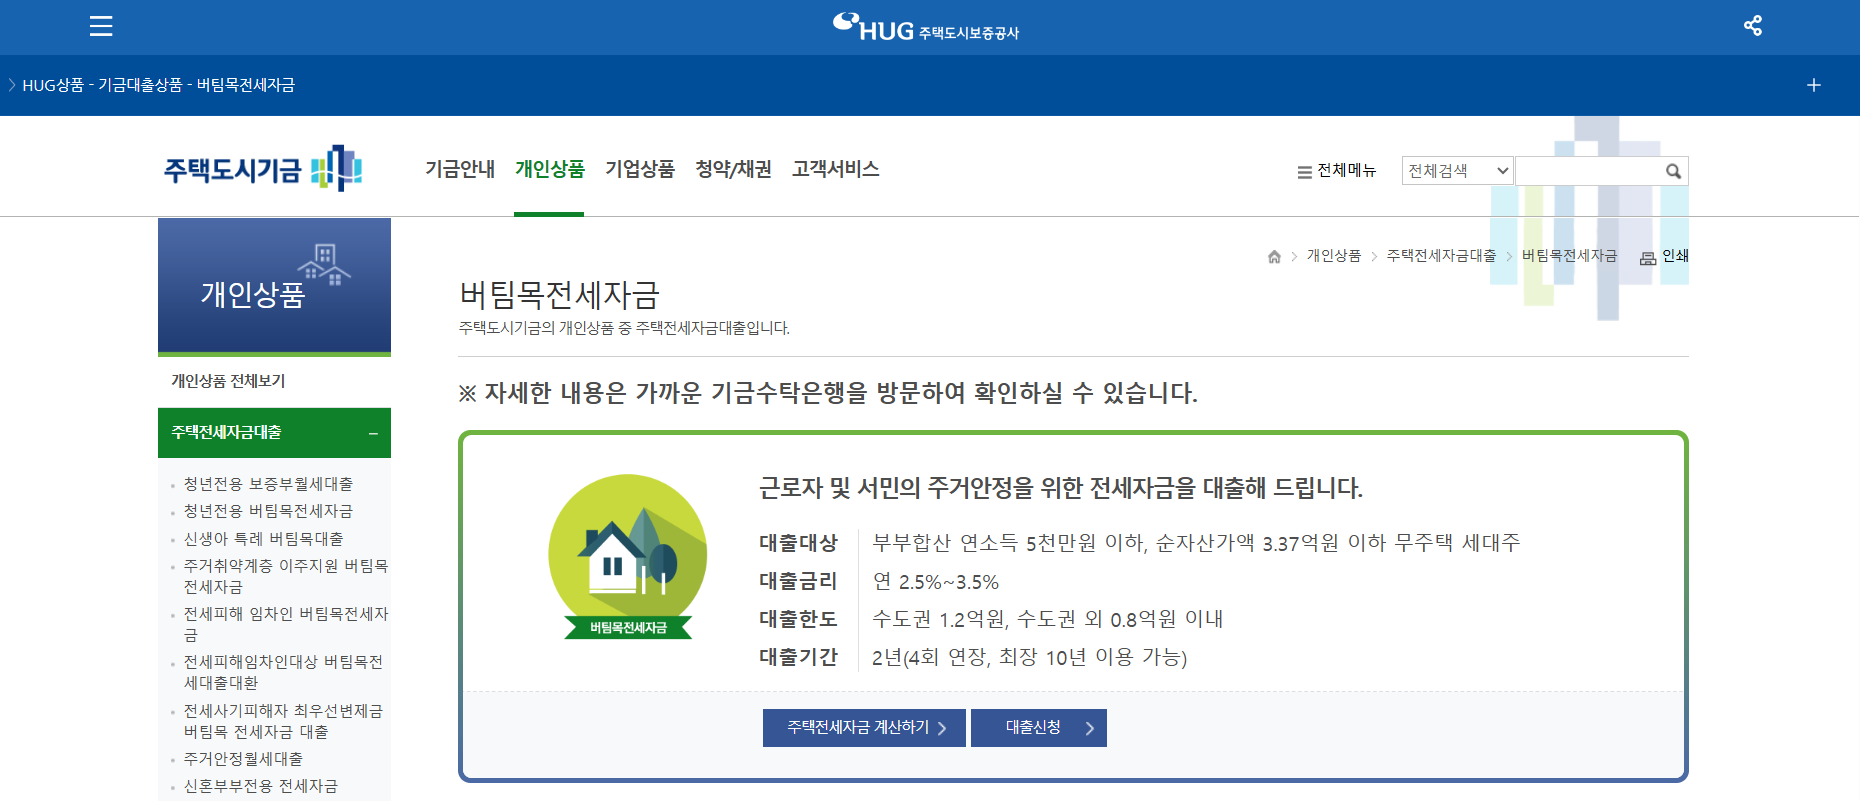Expand the blue bar with the plus icon
The image size is (1860, 801).
(x=1814, y=85)
